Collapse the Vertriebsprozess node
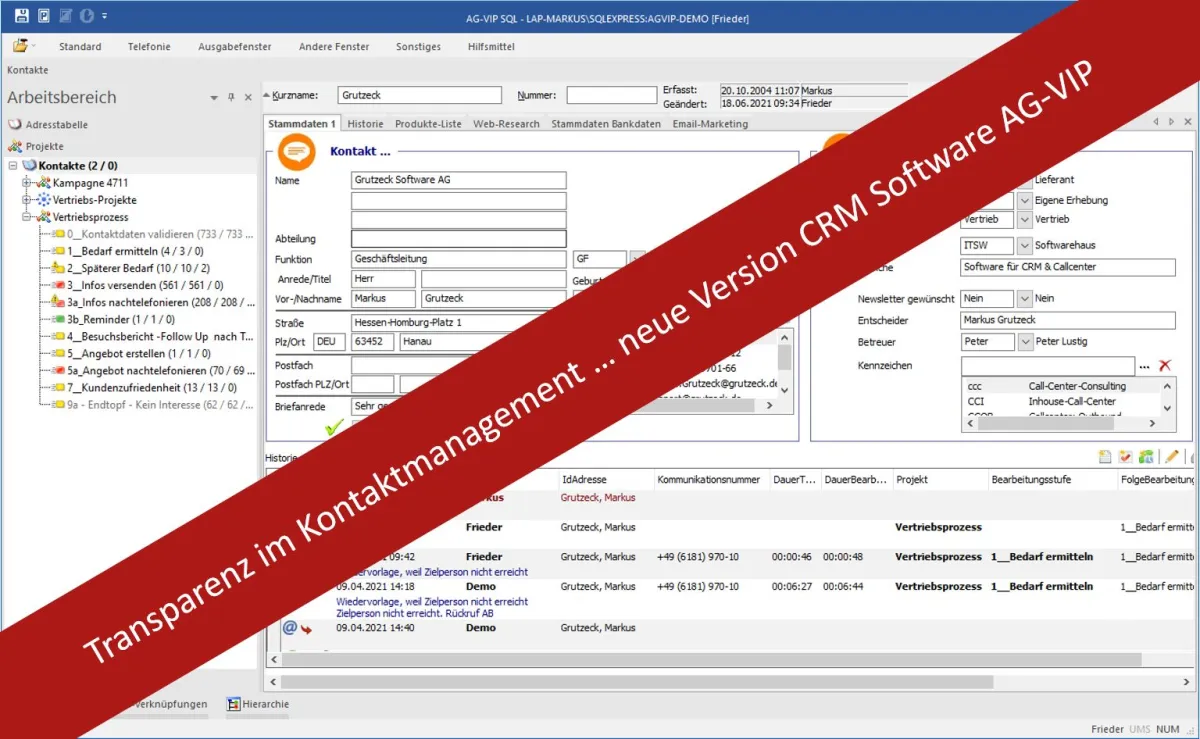The height and width of the screenshot is (739, 1200). pyautogui.click(x=27, y=217)
